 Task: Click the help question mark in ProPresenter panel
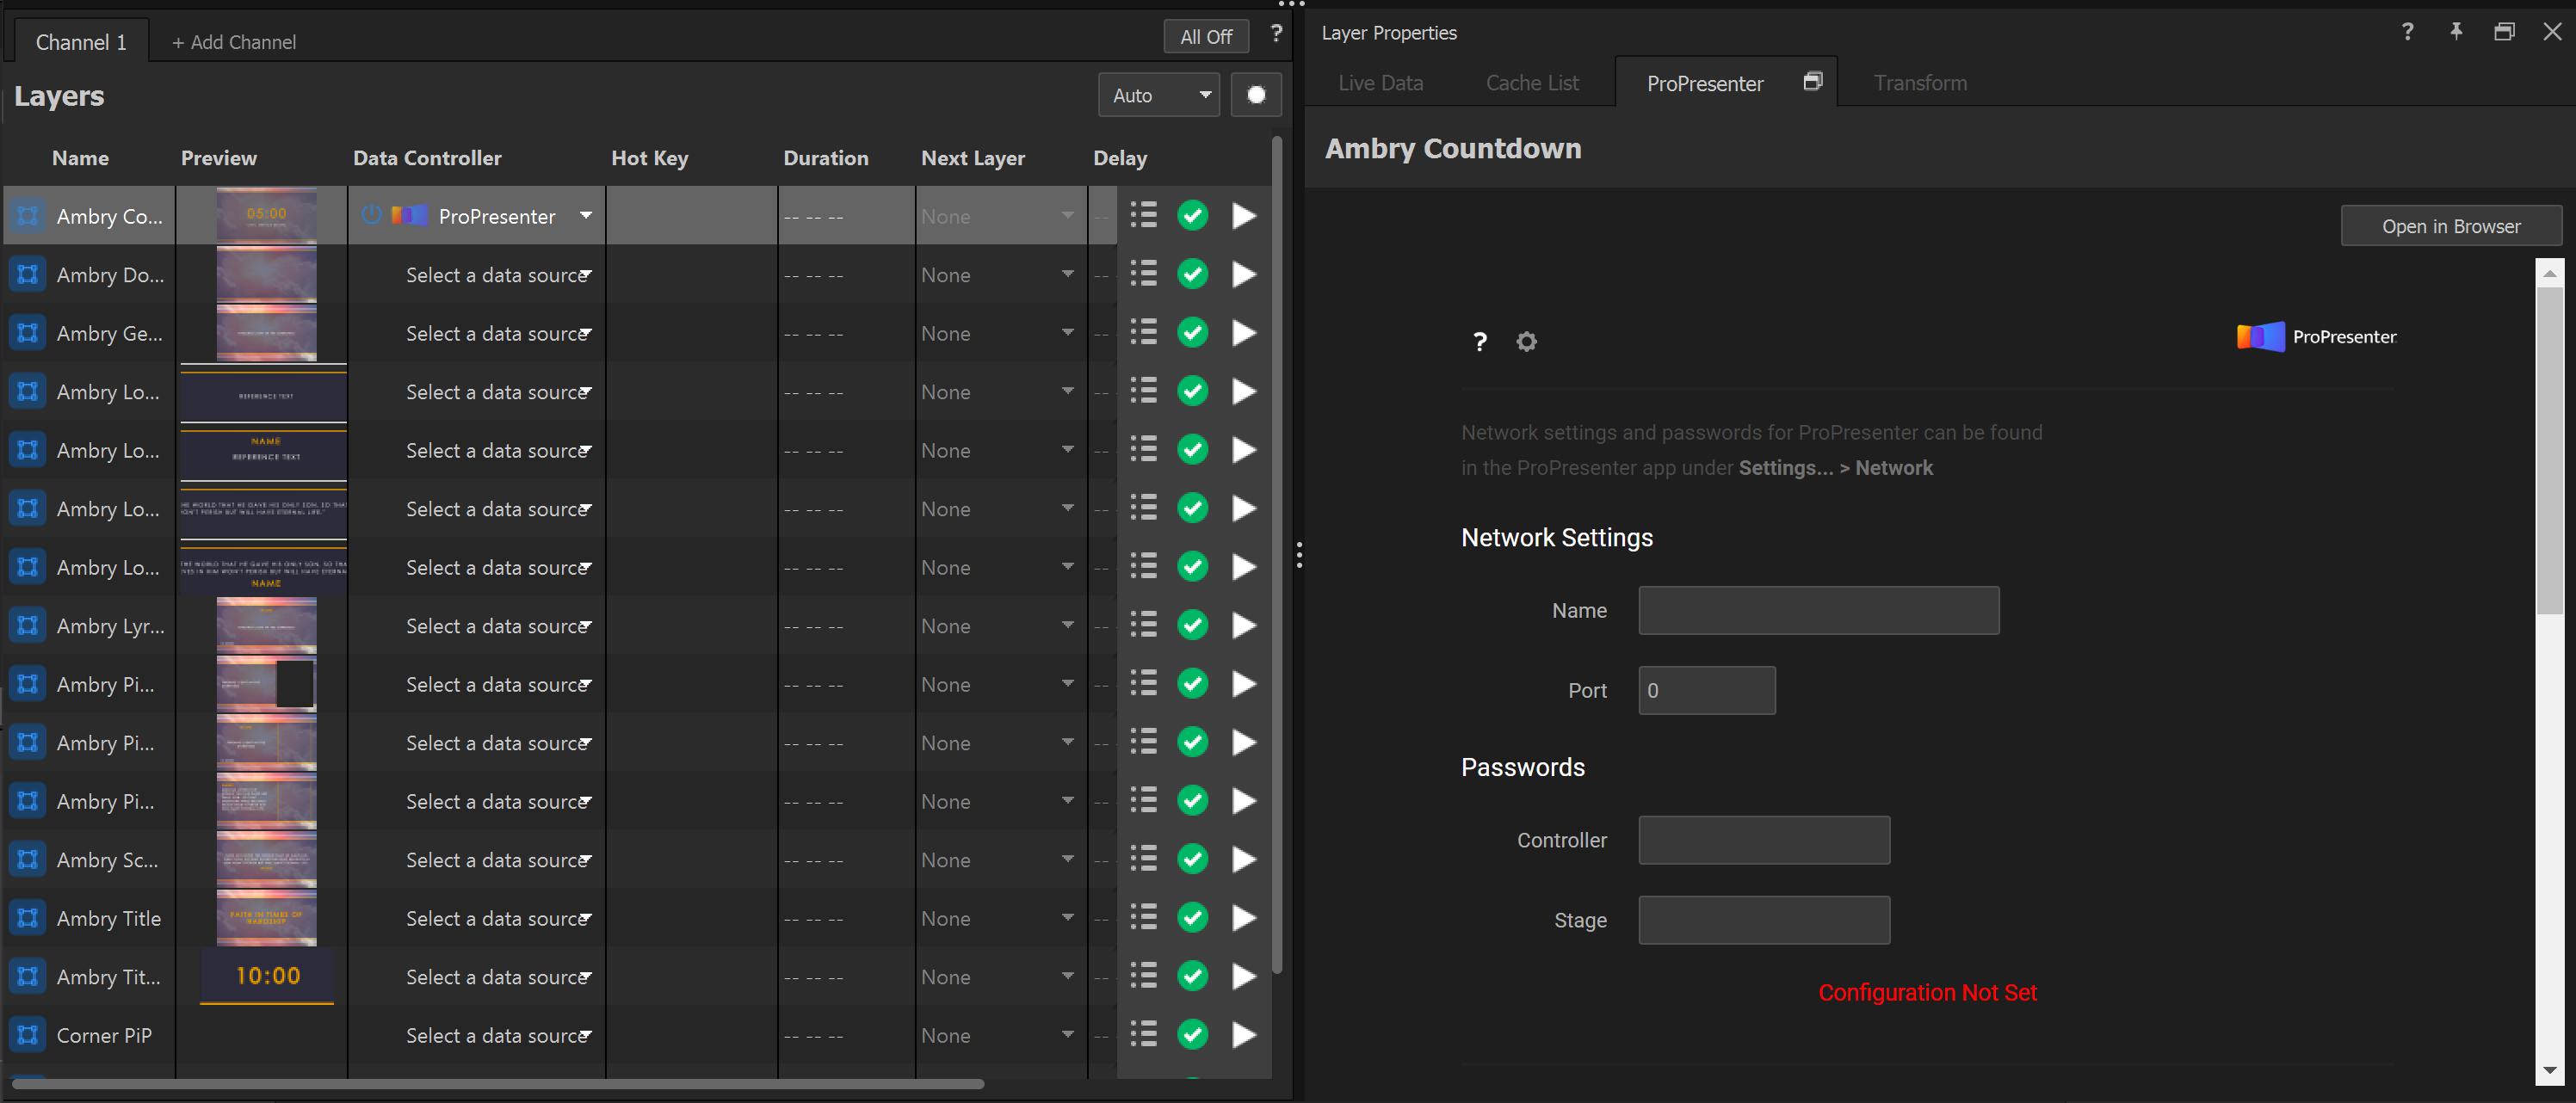point(1479,341)
